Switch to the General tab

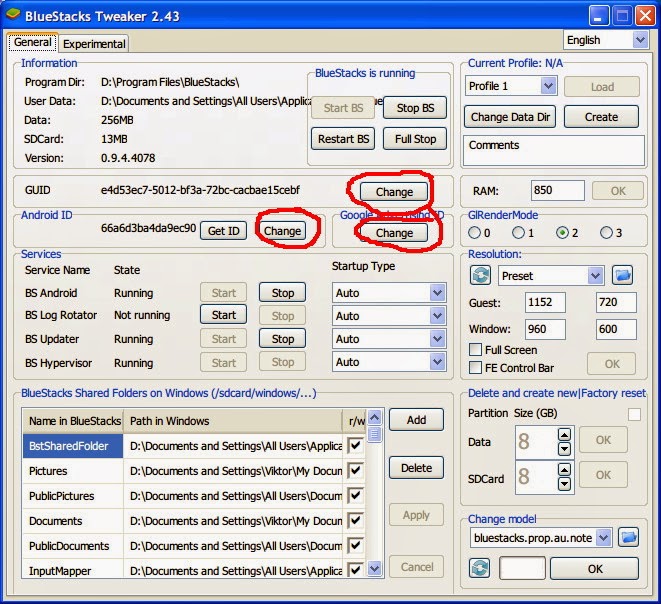pos(32,42)
